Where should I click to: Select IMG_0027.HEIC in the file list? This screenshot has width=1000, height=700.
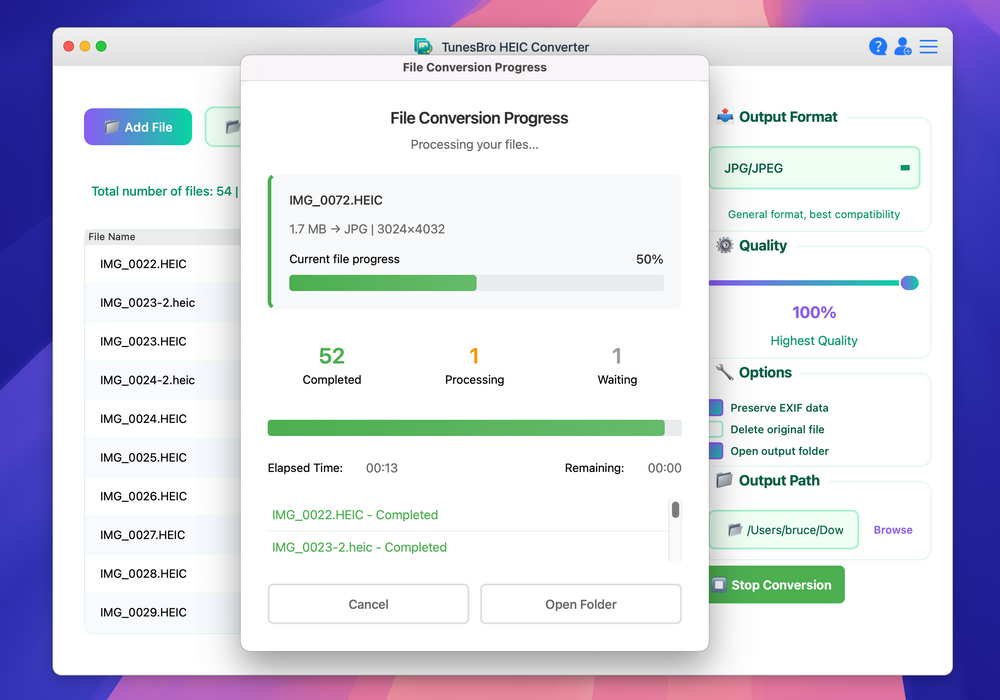[x=163, y=535]
